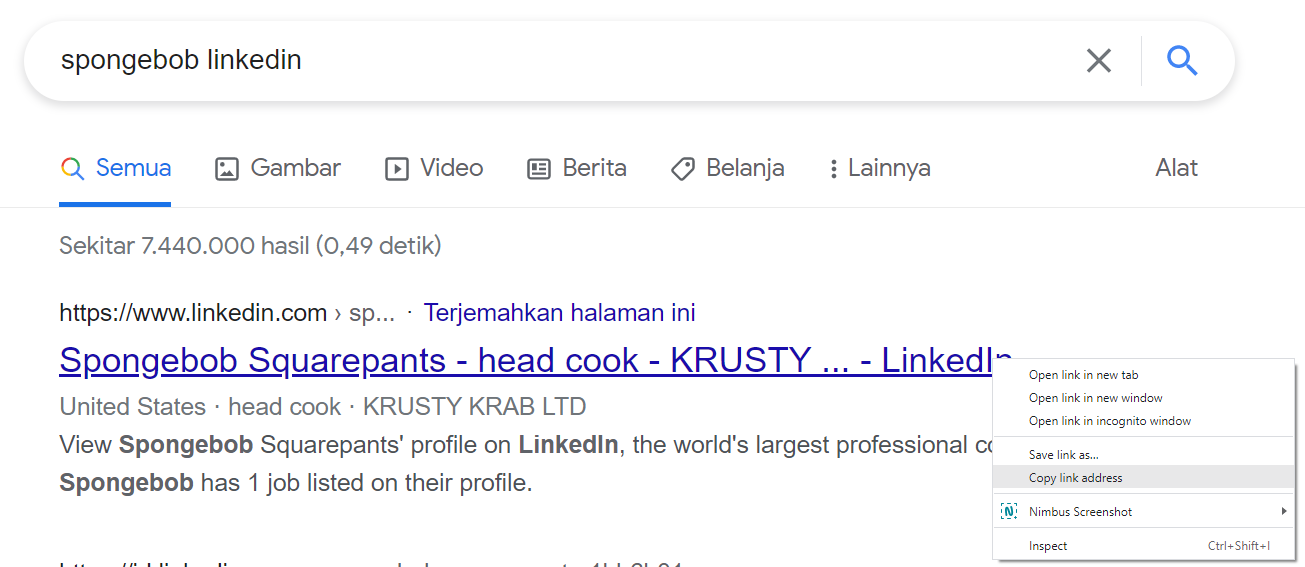Viewport: 1305px width, 567px height.
Task: Open the Alat tools button
Action: 1176,168
